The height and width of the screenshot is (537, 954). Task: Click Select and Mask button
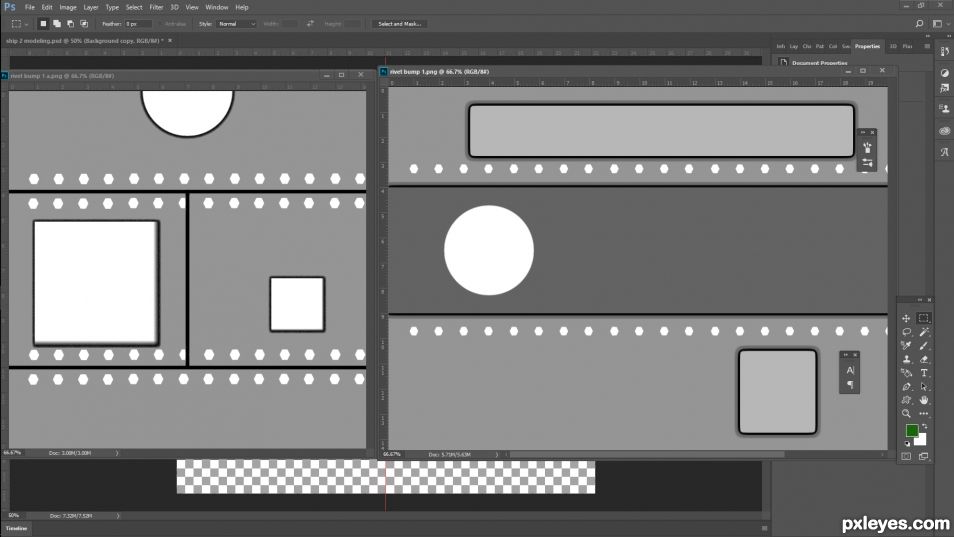coord(399,24)
